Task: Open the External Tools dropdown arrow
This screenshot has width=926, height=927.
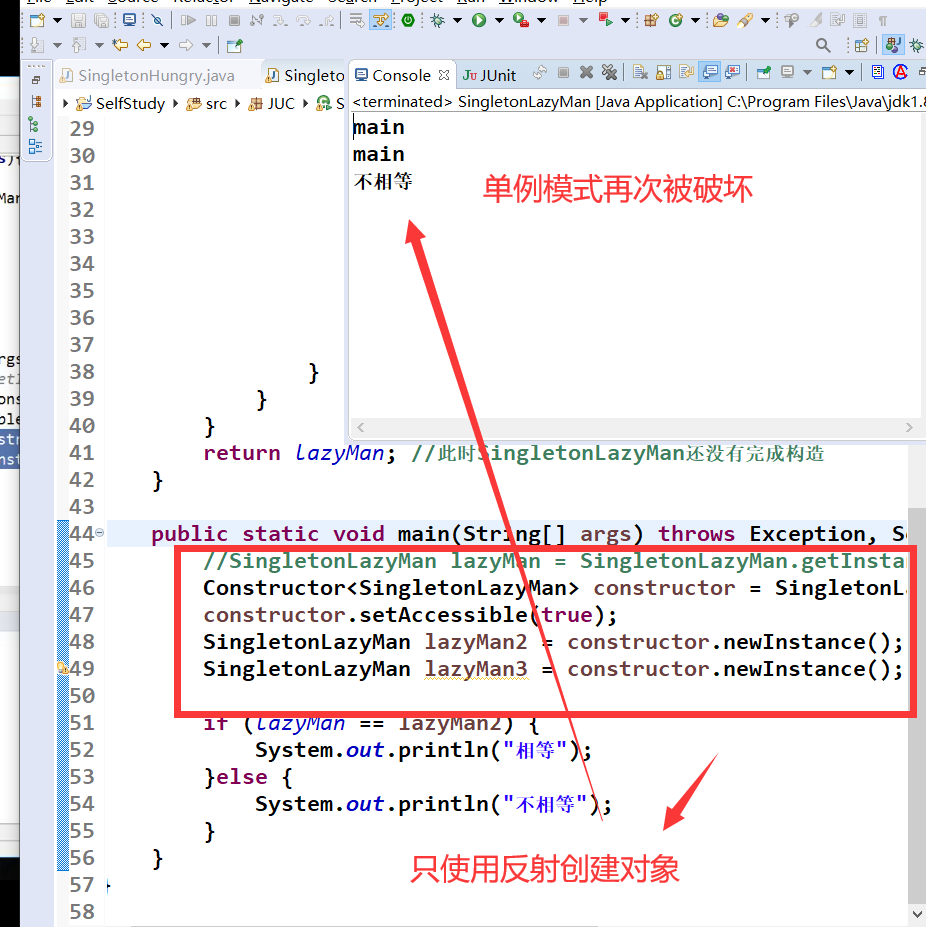Action: pyautogui.click(x=541, y=21)
